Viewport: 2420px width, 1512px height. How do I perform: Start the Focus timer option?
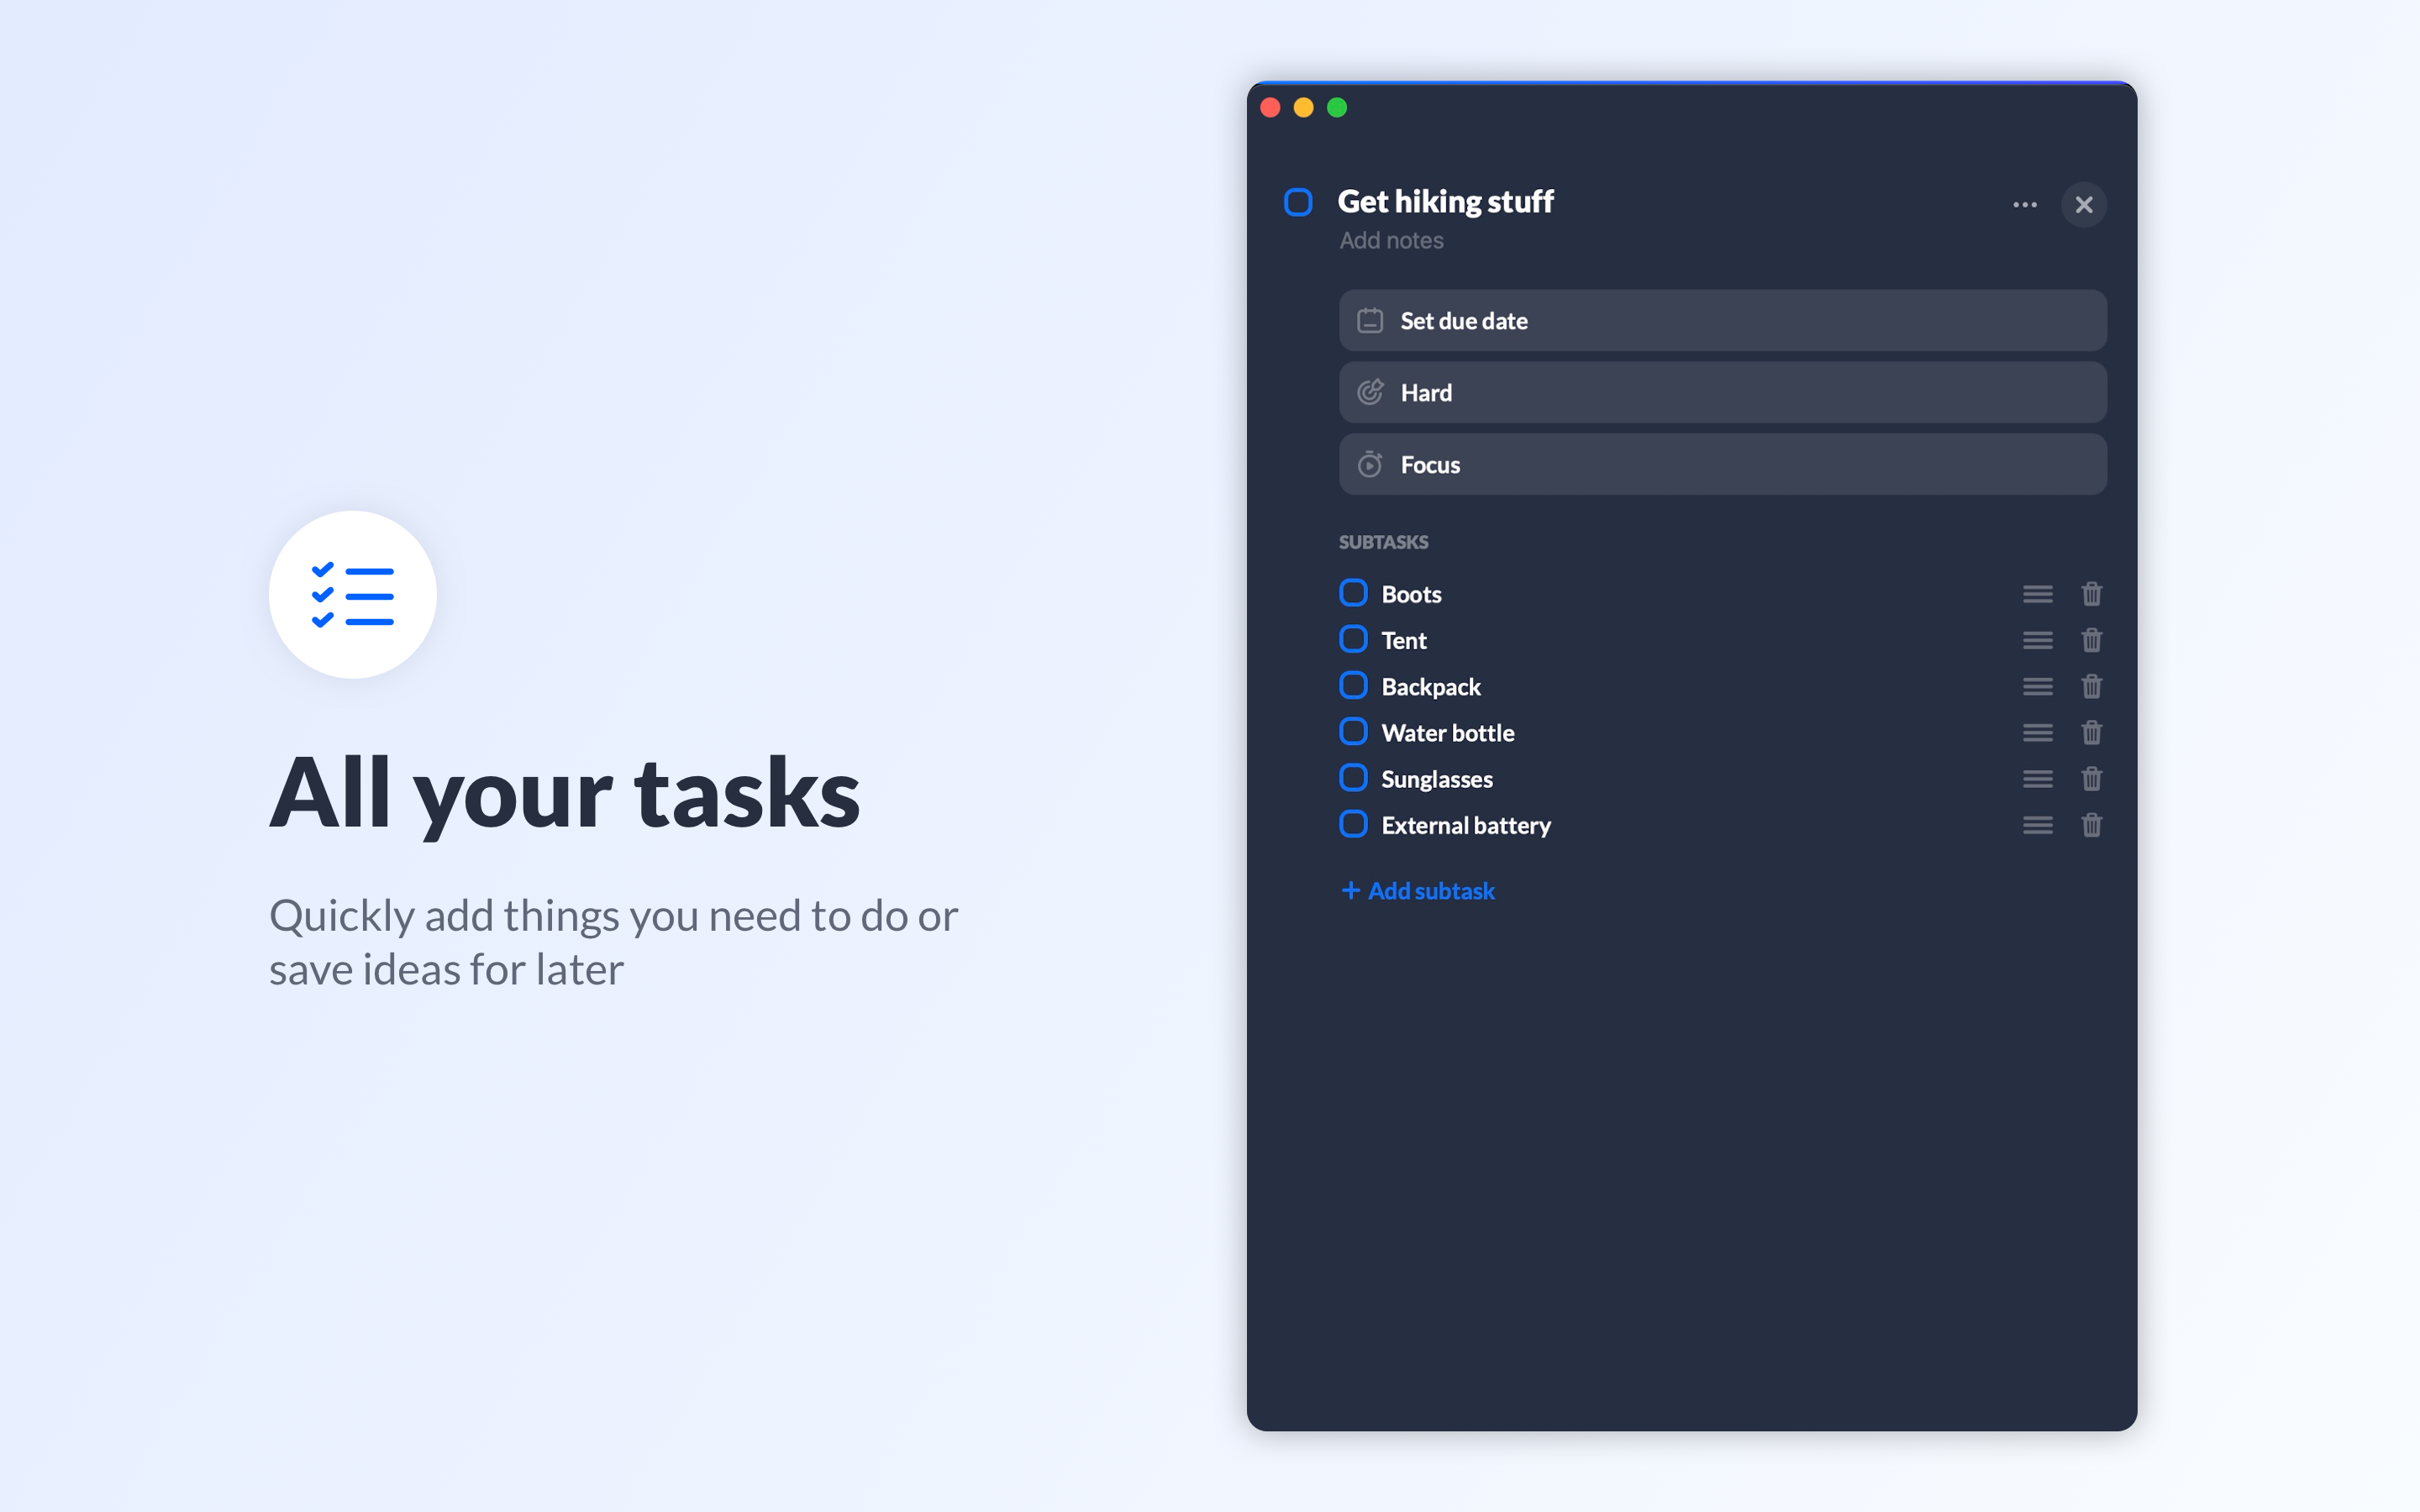pyautogui.click(x=1722, y=465)
